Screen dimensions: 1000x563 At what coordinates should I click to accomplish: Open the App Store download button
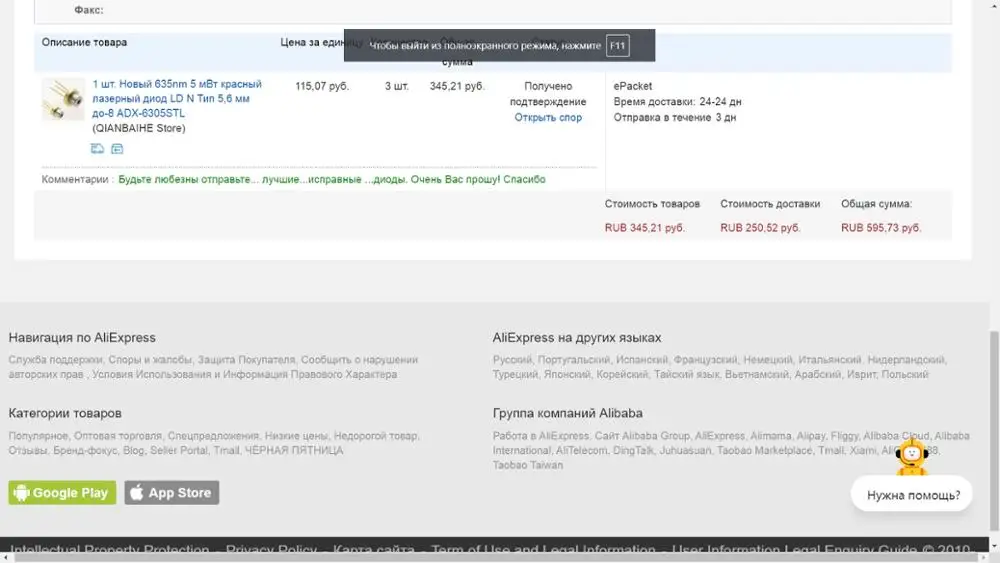[x=172, y=493]
